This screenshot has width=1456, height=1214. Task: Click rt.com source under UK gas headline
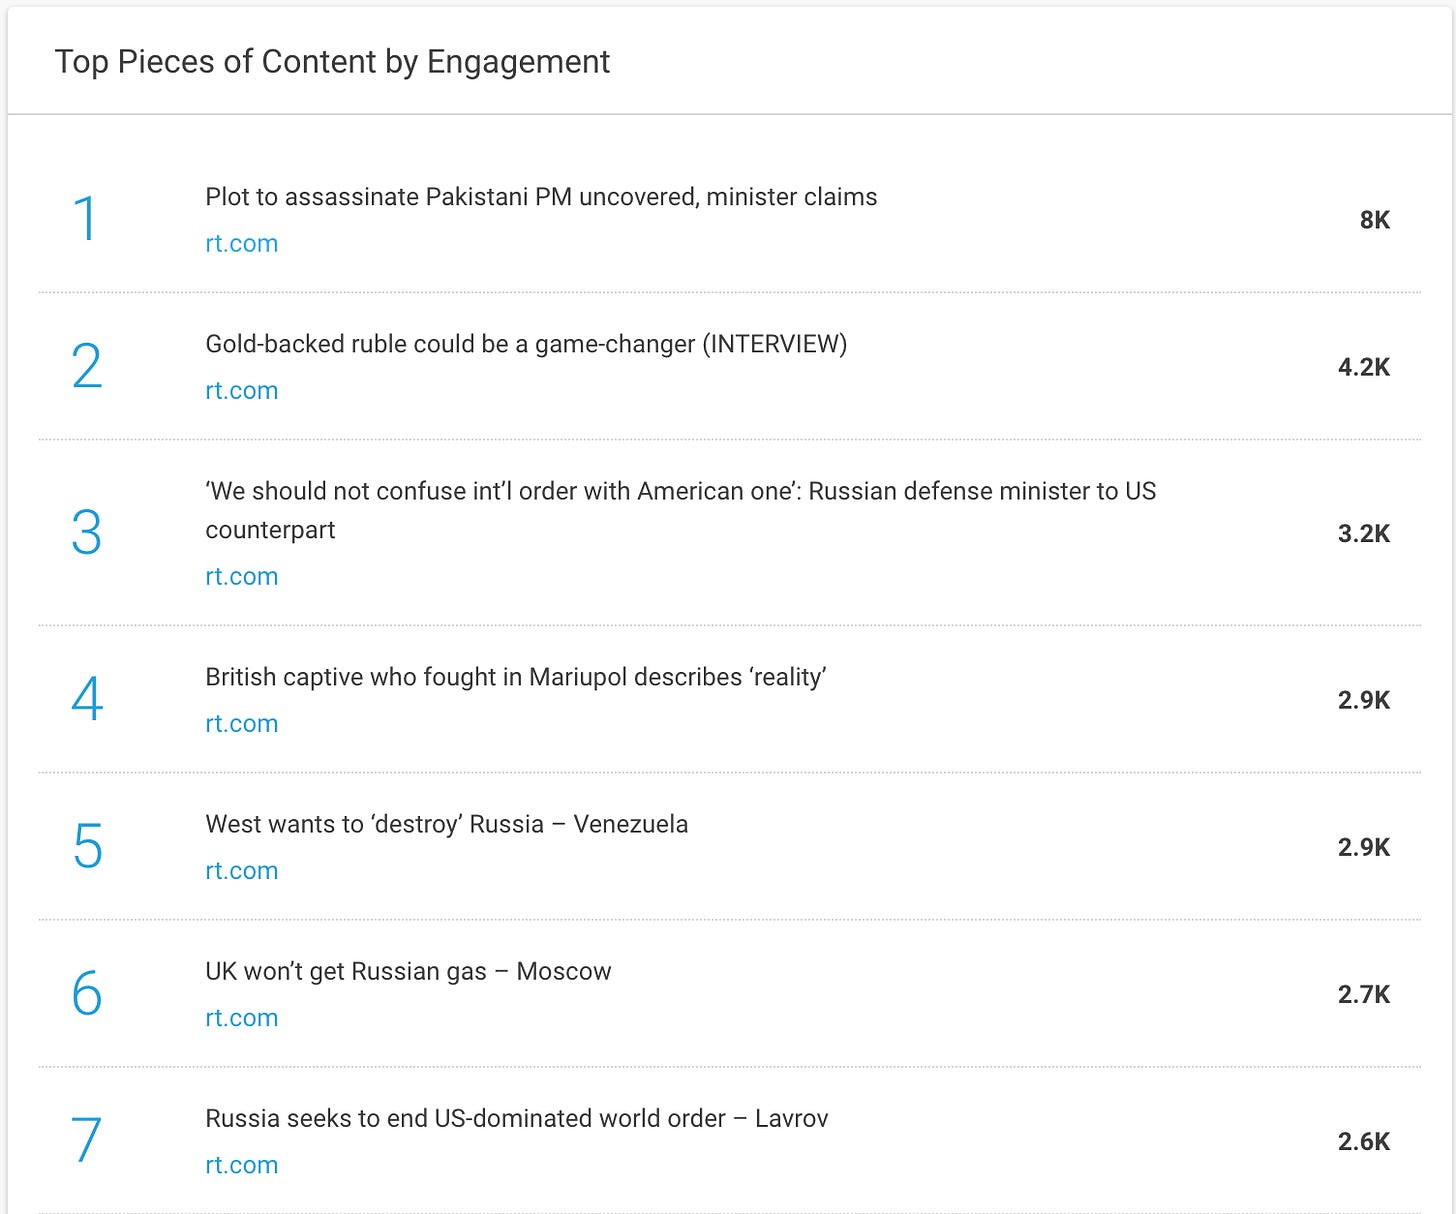click(241, 1018)
